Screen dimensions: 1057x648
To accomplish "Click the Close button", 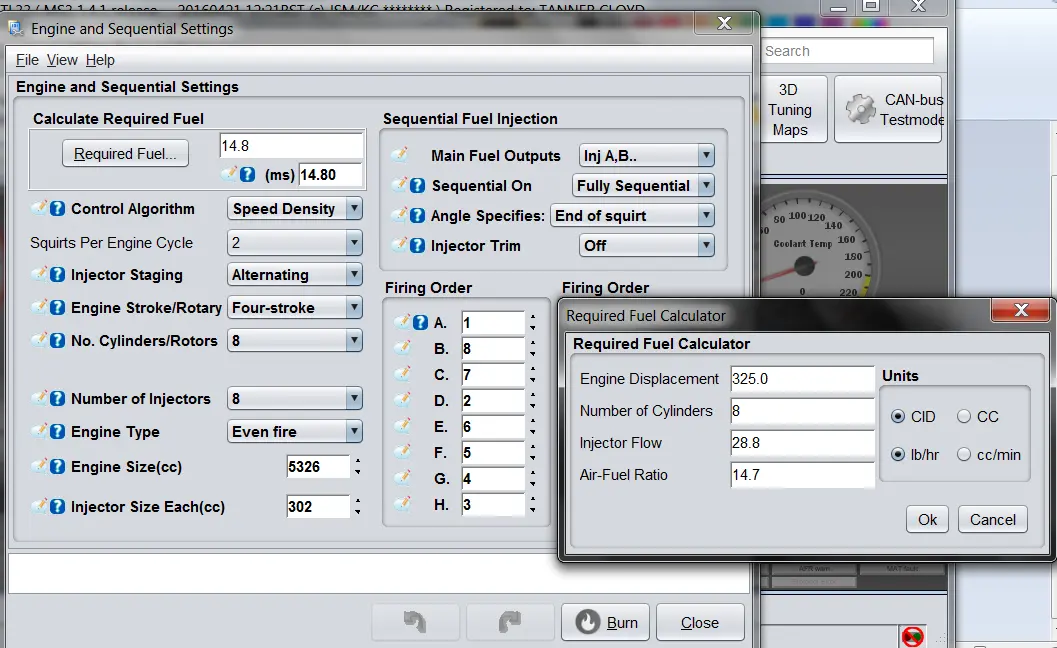I will click(x=700, y=622).
